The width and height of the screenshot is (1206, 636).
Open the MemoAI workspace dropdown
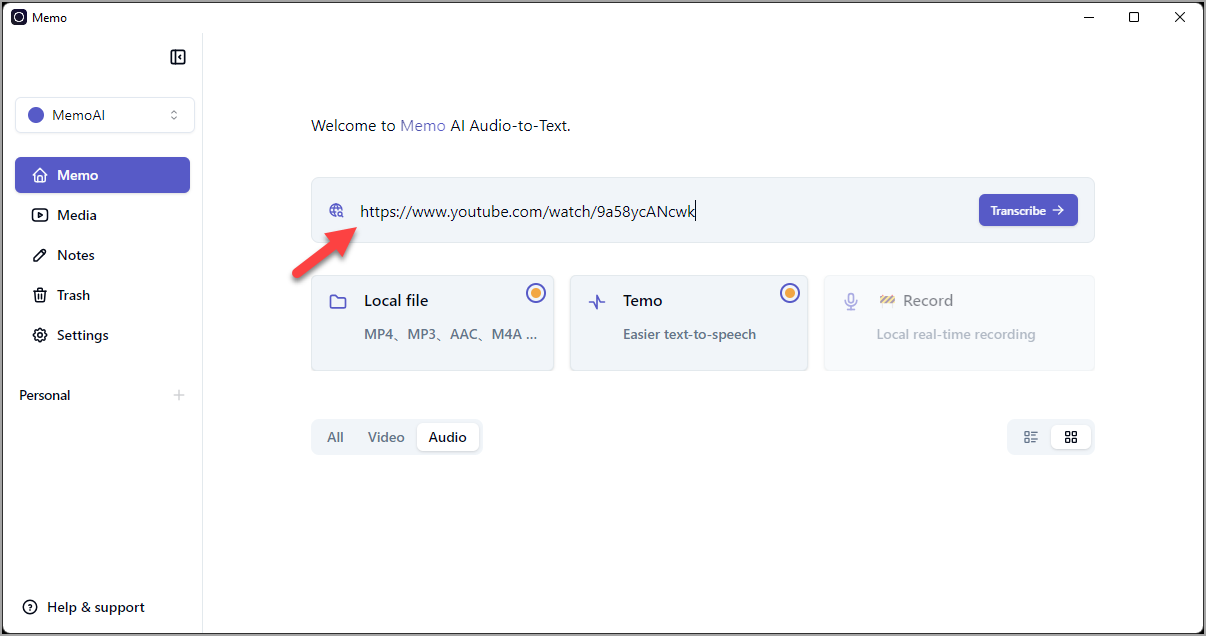[105, 115]
